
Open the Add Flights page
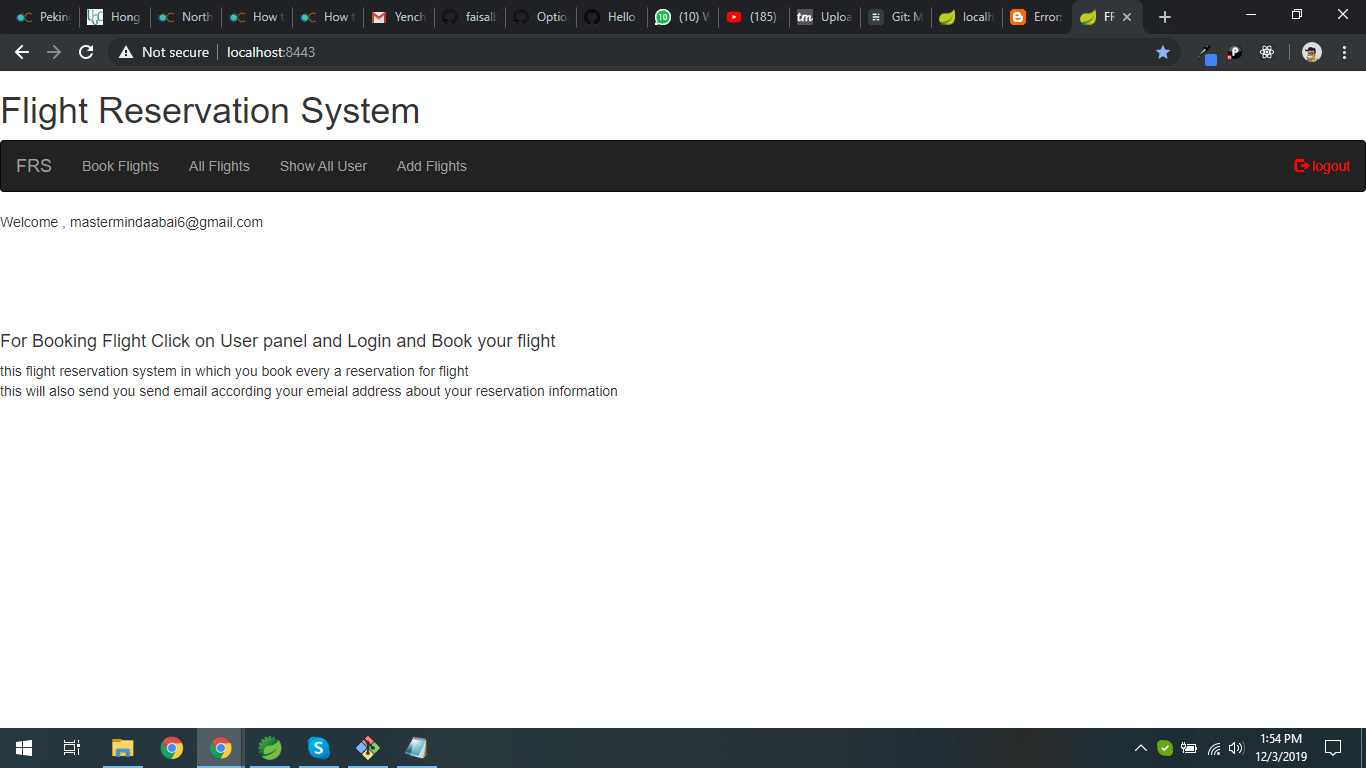pos(431,166)
